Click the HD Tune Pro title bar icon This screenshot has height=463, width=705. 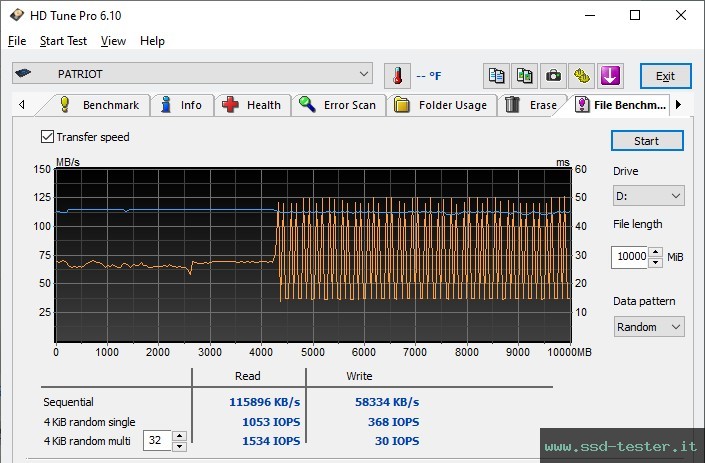click(x=17, y=15)
